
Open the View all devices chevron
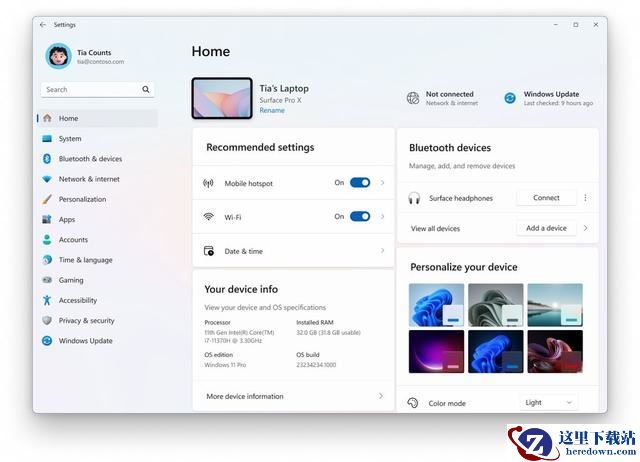[x=585, y=228]
